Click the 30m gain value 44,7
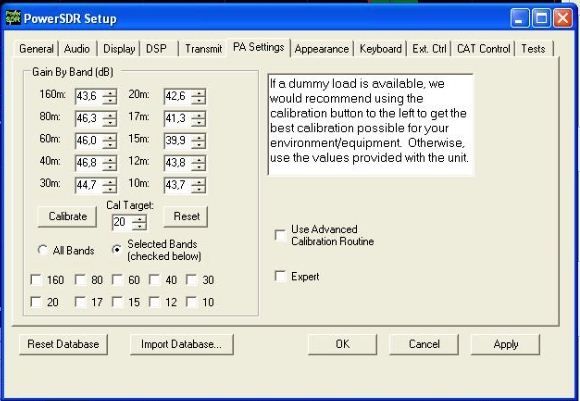Image resolution: width=580 pixels, height=401 pixels. [89, 185]
